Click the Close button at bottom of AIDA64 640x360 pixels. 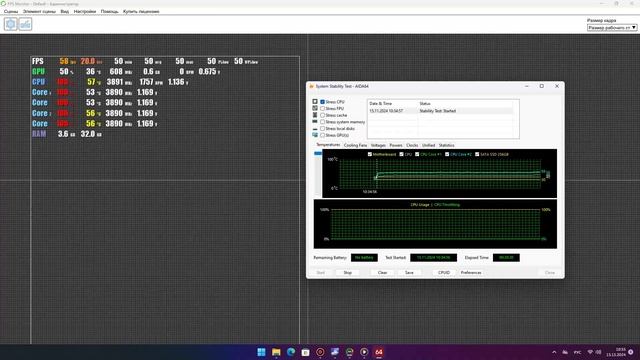[x=550, y=272]
